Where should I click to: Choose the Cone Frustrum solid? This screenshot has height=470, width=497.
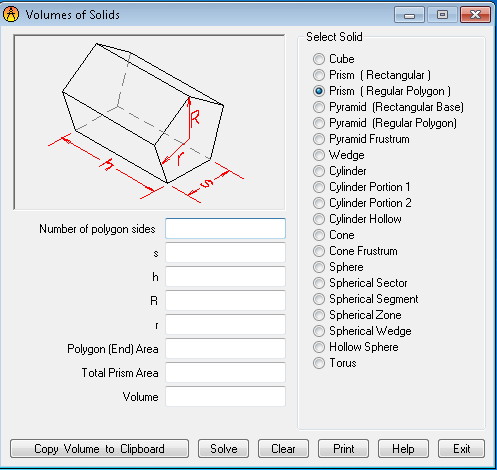coord(319,251)
